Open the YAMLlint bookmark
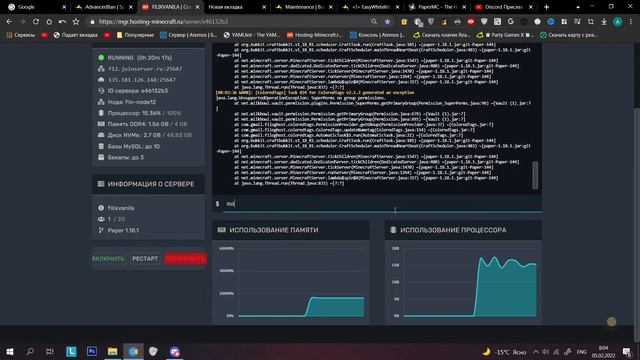The image size is (640, 360). point(252,35)
